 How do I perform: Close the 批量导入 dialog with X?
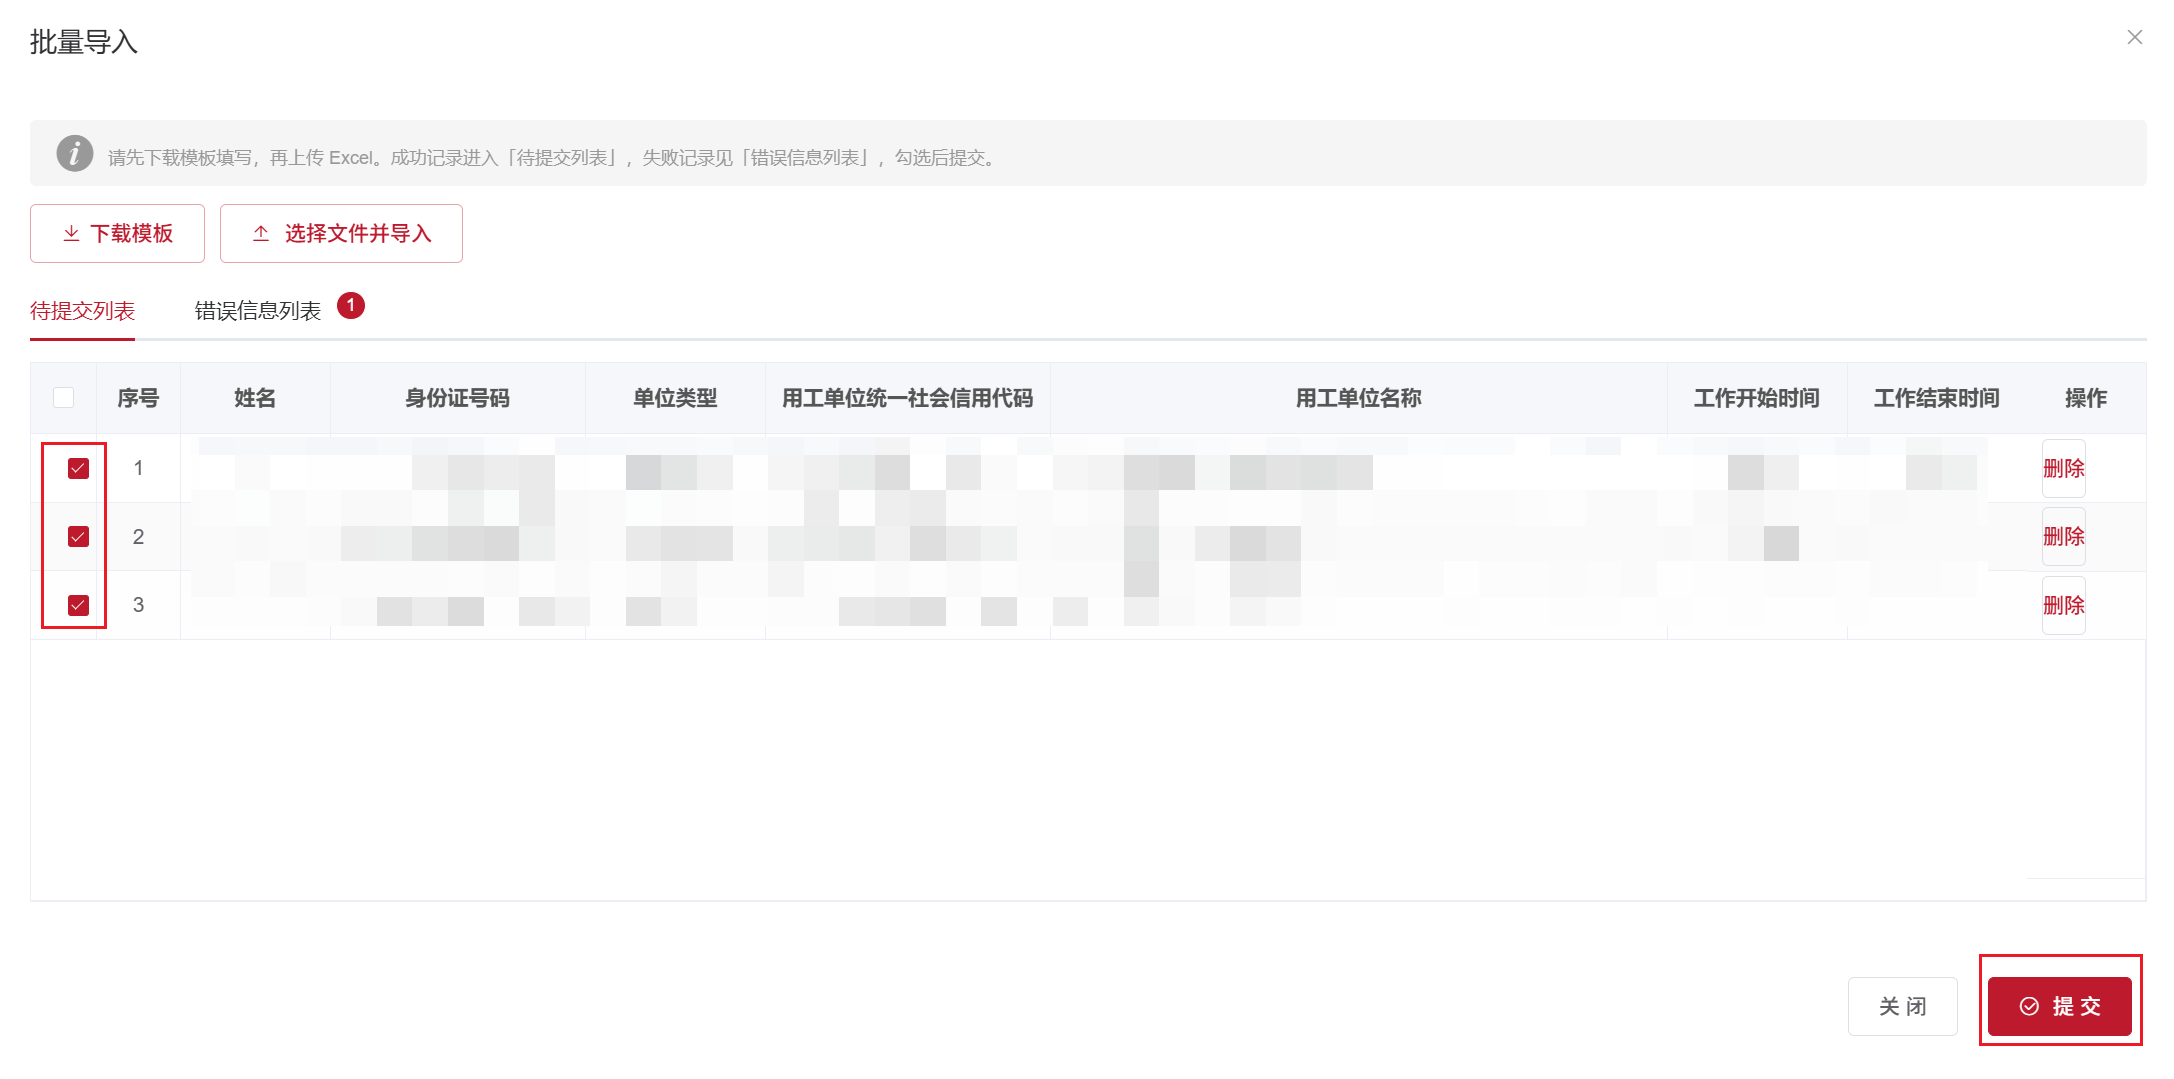coord(2135,37)
